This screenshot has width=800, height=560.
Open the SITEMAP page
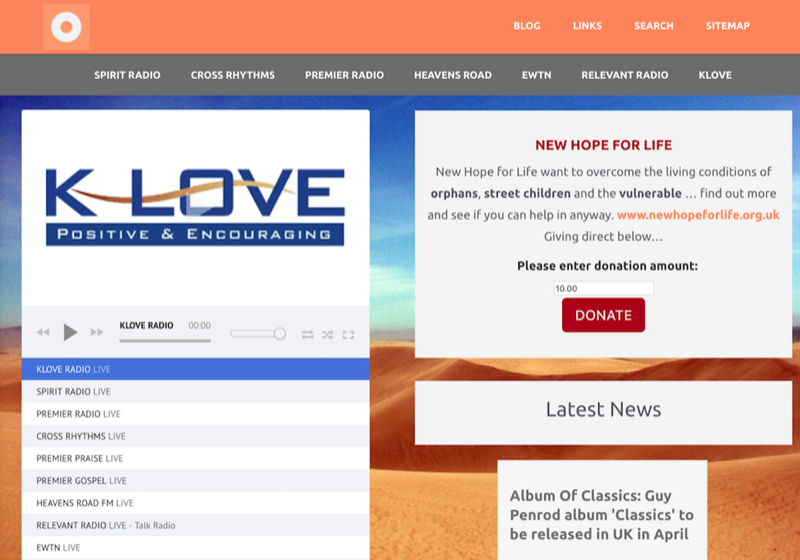[x=728, y=26]
